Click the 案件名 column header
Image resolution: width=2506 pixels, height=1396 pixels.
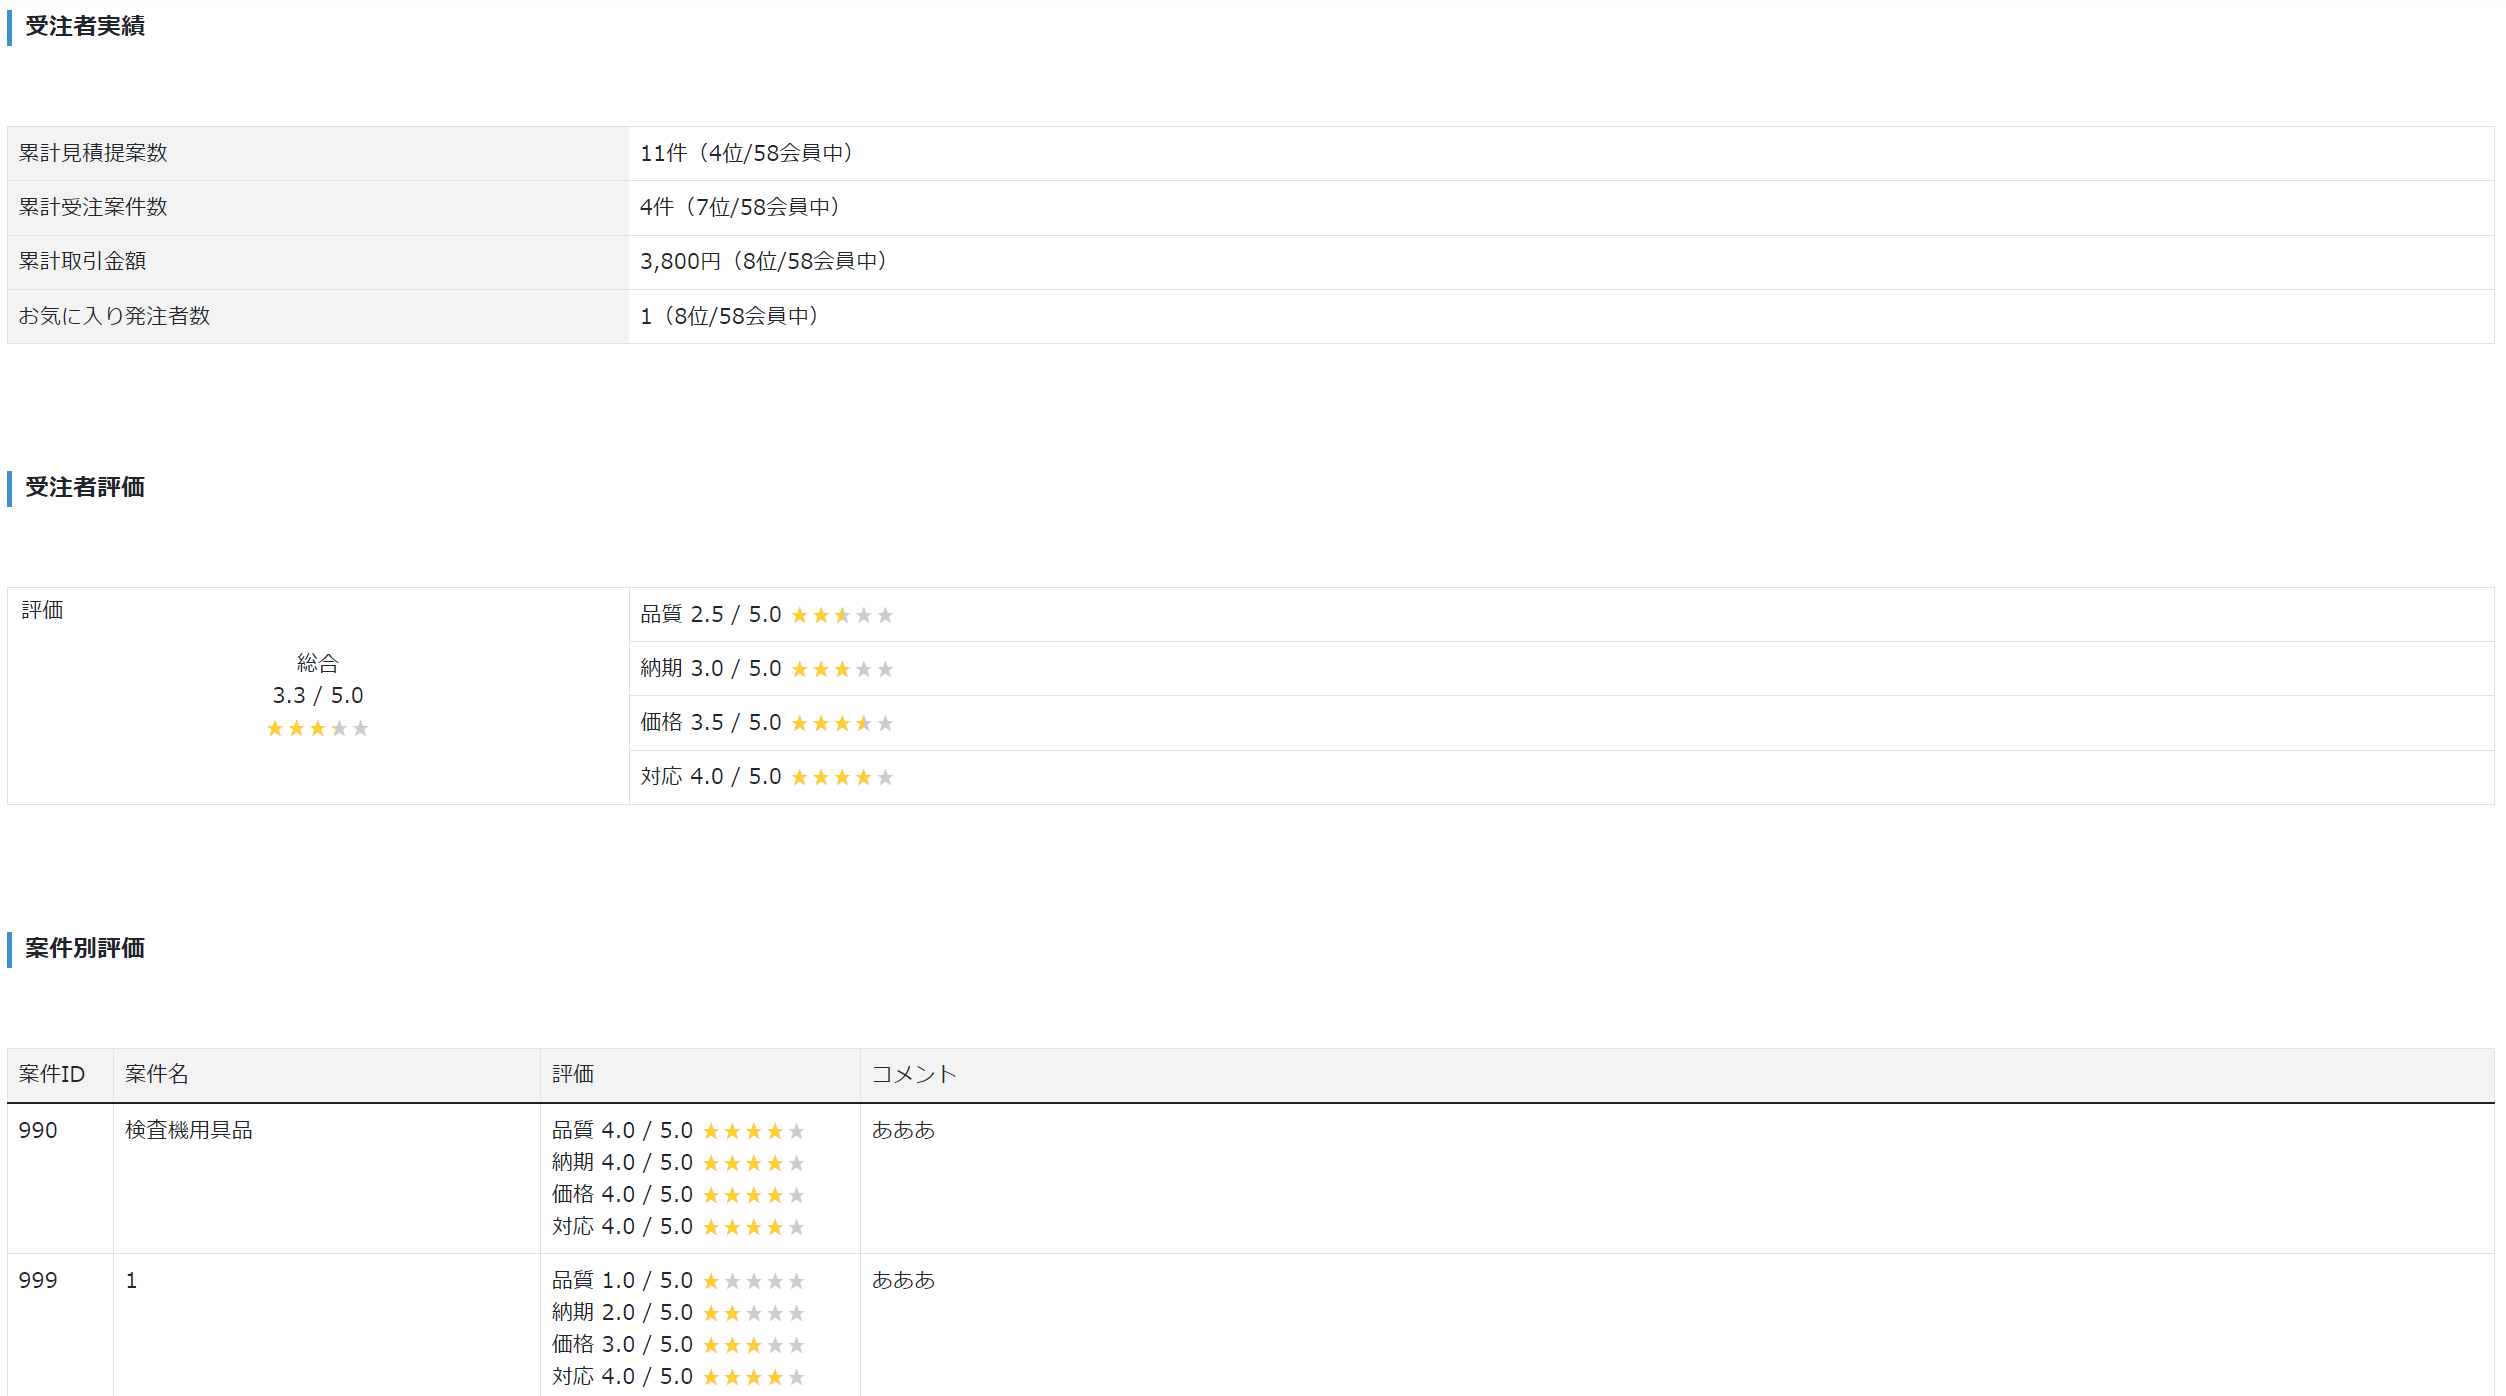[x=157, y=1074]
